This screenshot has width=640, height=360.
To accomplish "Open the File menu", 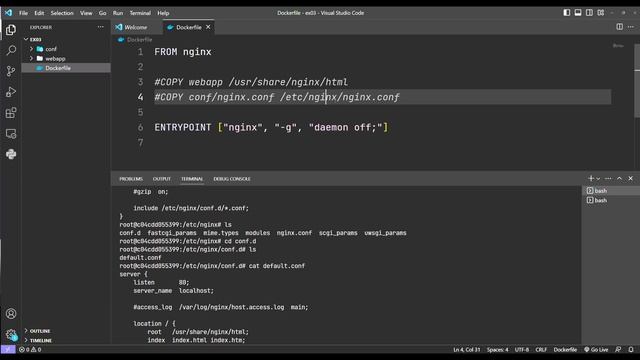I will pyautogui.click(x=24, y=13).
